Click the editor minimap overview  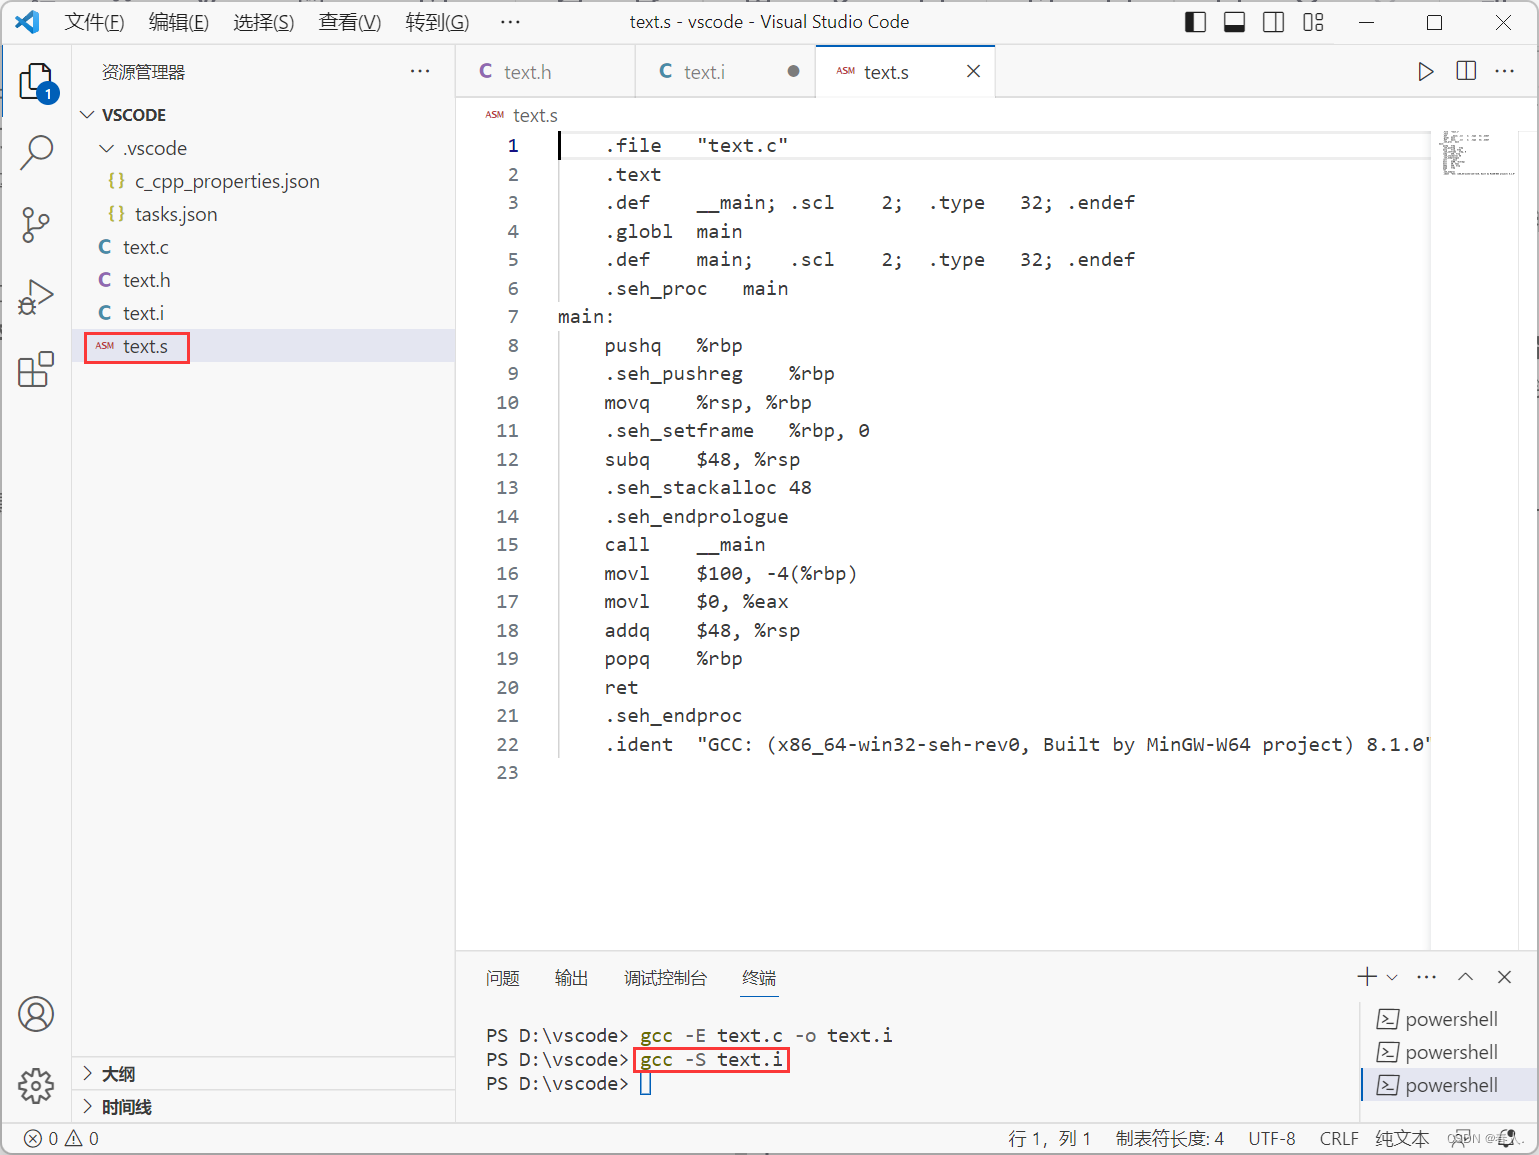(1480, 153)
